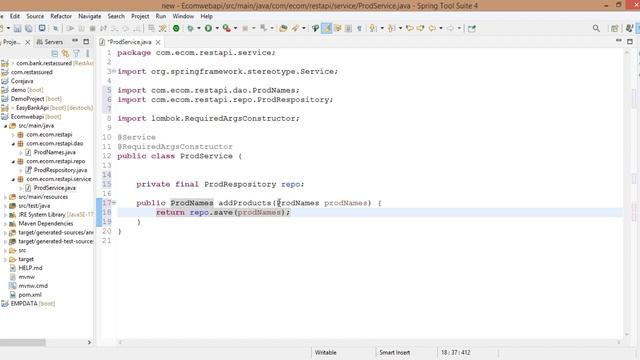Click the Save toolbar icon
Image resolution: width=640 pixels, height=360 pixels.
click(18, 28)
